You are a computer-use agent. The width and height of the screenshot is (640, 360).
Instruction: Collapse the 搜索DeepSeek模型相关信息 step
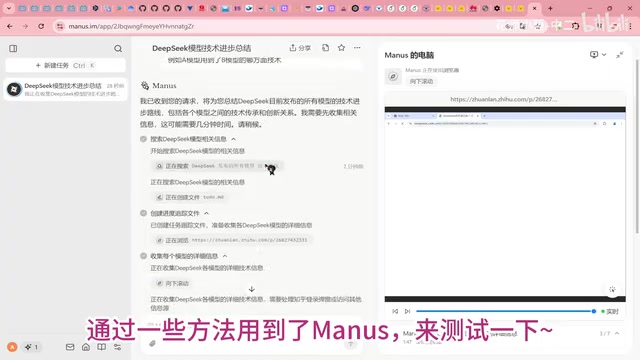click(234, 139)
